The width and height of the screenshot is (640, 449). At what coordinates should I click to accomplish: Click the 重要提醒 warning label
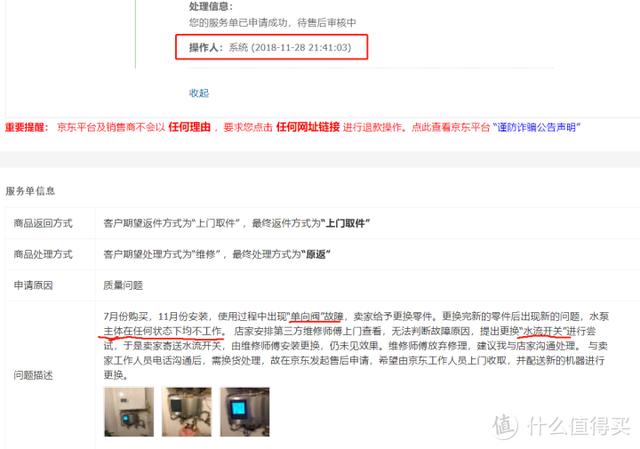27,127
